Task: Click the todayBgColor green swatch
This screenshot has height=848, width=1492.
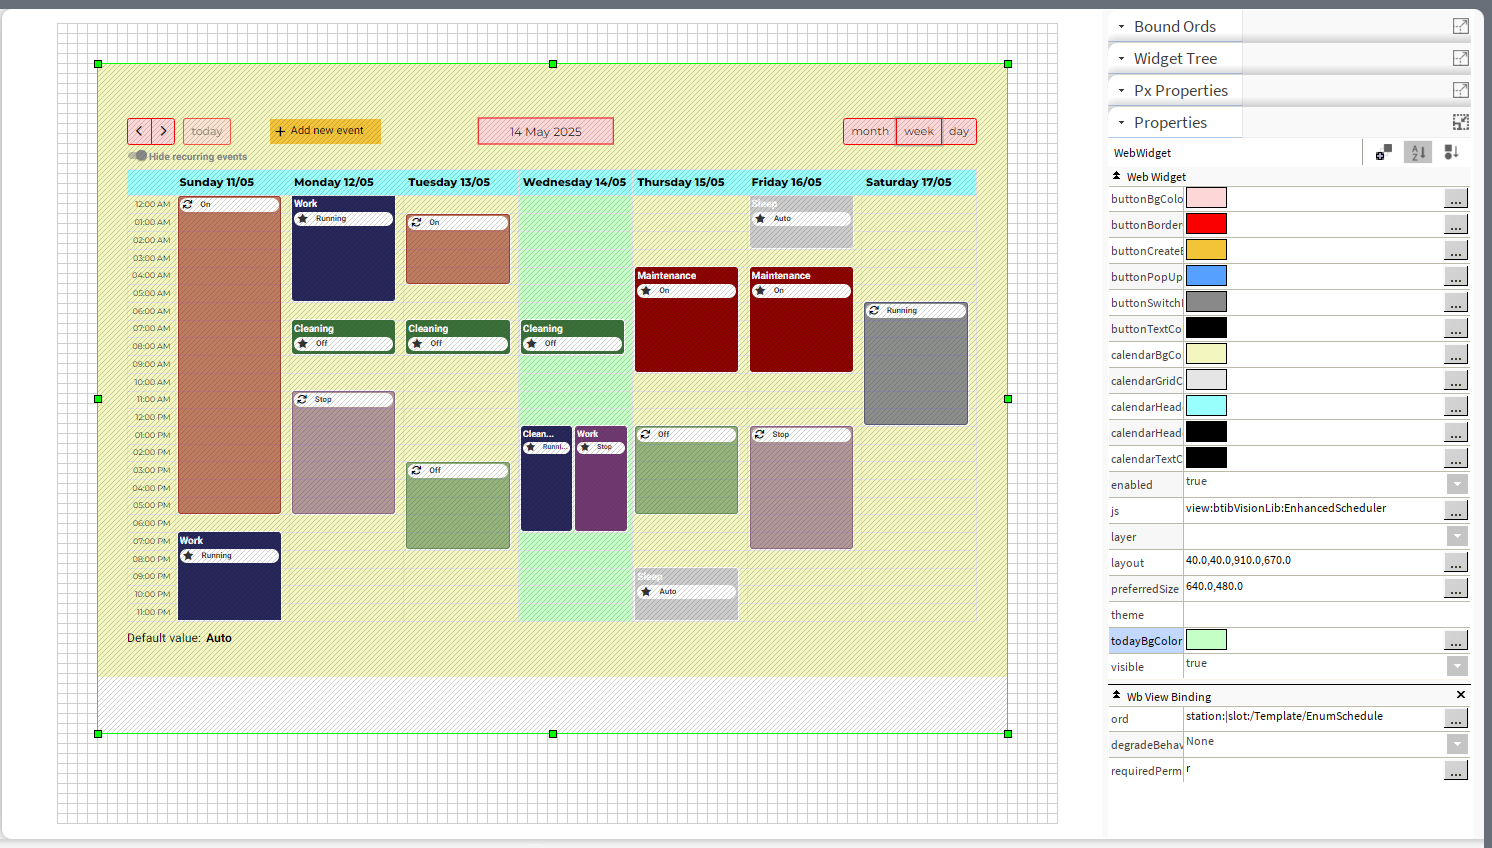Action: click(1206, 640)
